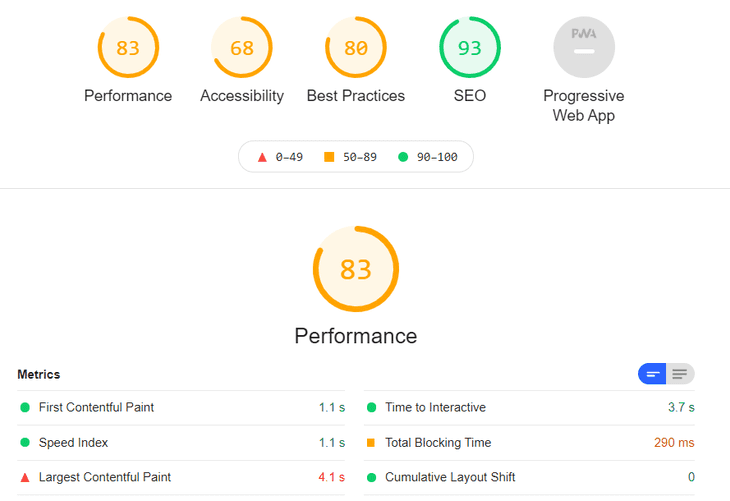Expand the First Contentful Paint metric
The height and width of the screenshot is (501, 730).
96,407
